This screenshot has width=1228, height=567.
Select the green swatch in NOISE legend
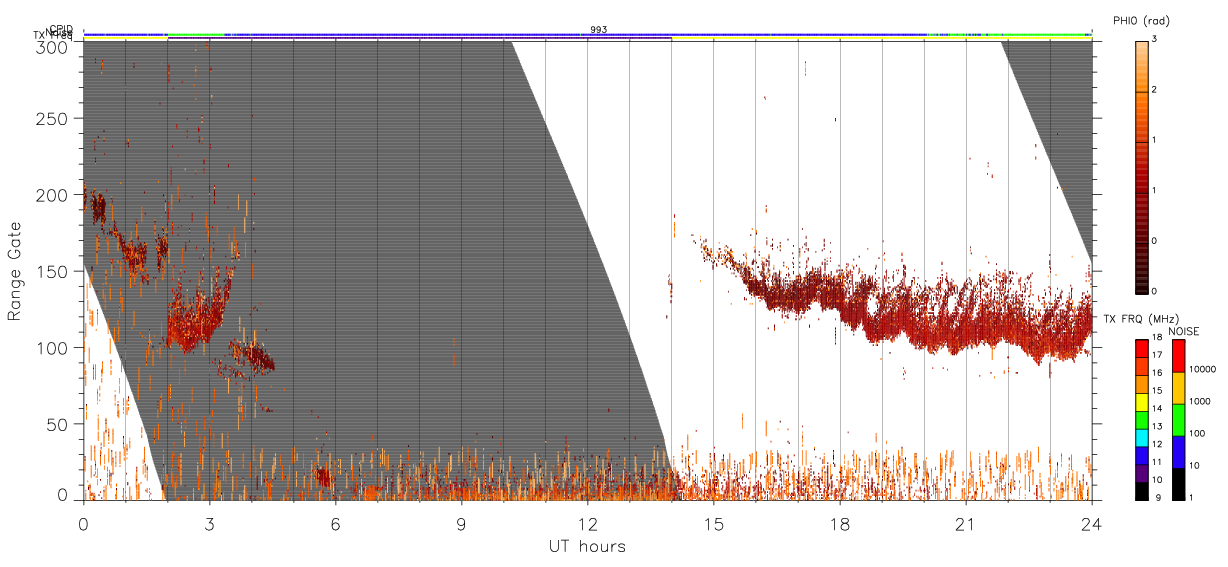tap(1178, 419)
